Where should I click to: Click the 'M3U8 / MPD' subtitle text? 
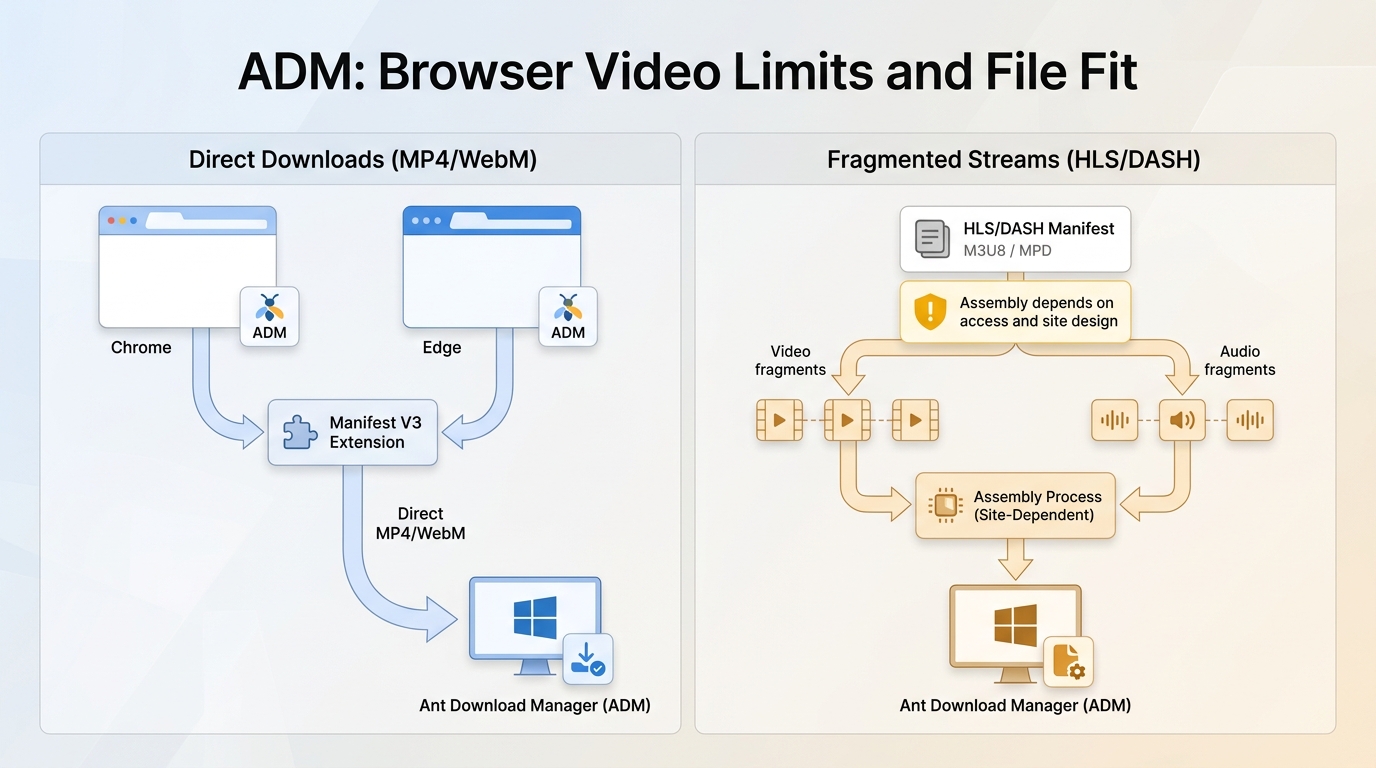(x=1007, y=250)
